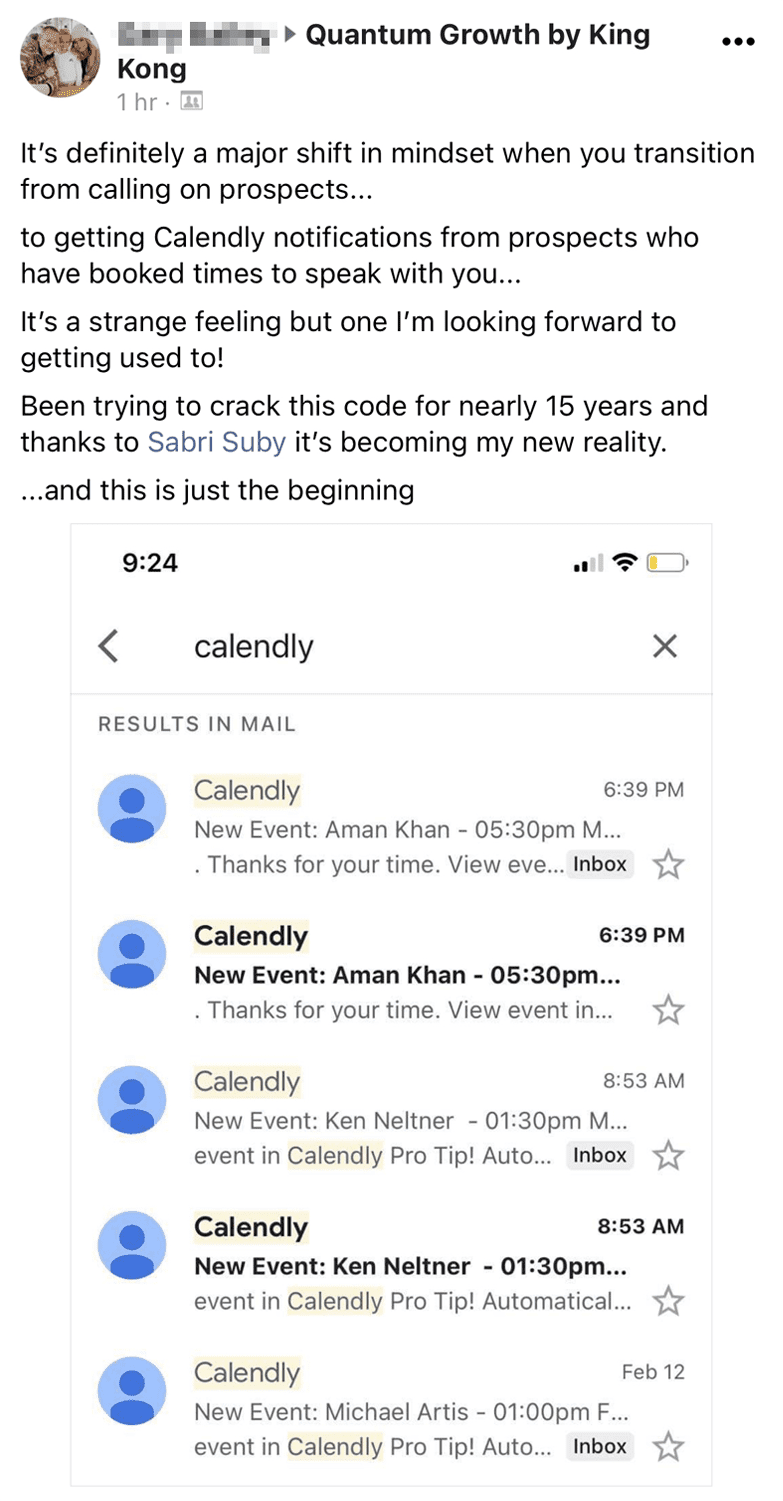Open the unread Ken Neltner 01:30pm email
This screenshot has height=1501, width=783.
coord(392,1264)
